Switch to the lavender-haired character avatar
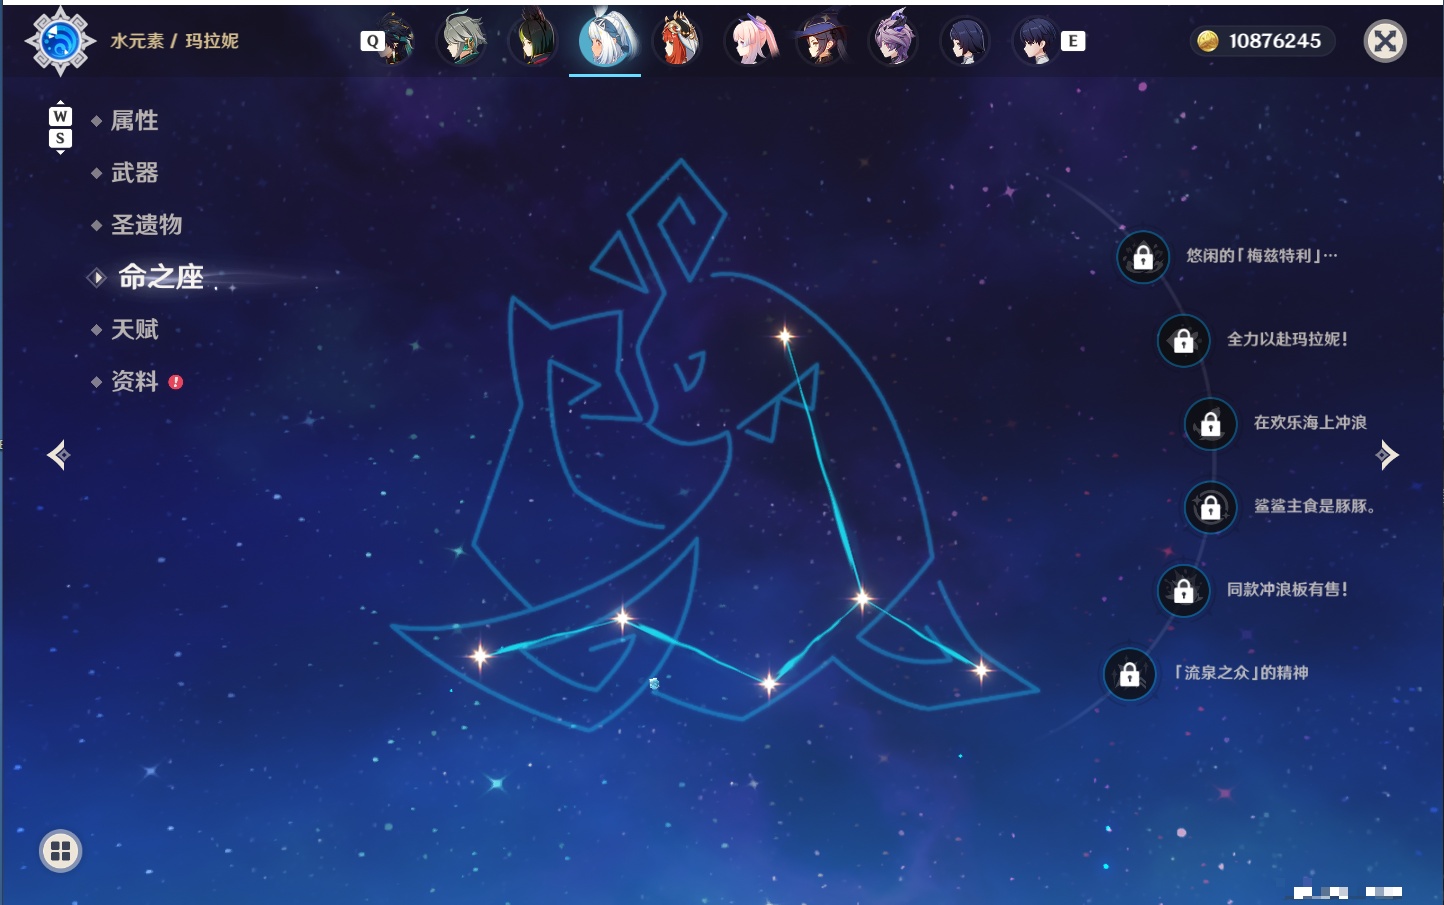The image size is (1444, 905). [x=893, y=40]
